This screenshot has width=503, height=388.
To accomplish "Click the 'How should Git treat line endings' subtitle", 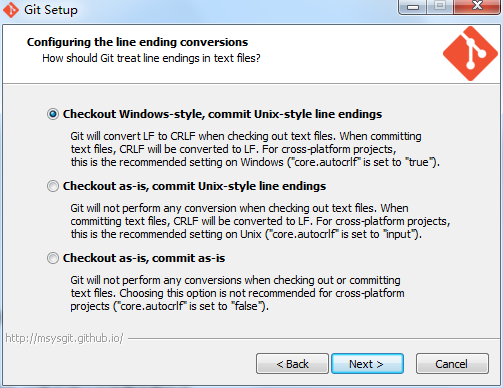I will [151, 58].
